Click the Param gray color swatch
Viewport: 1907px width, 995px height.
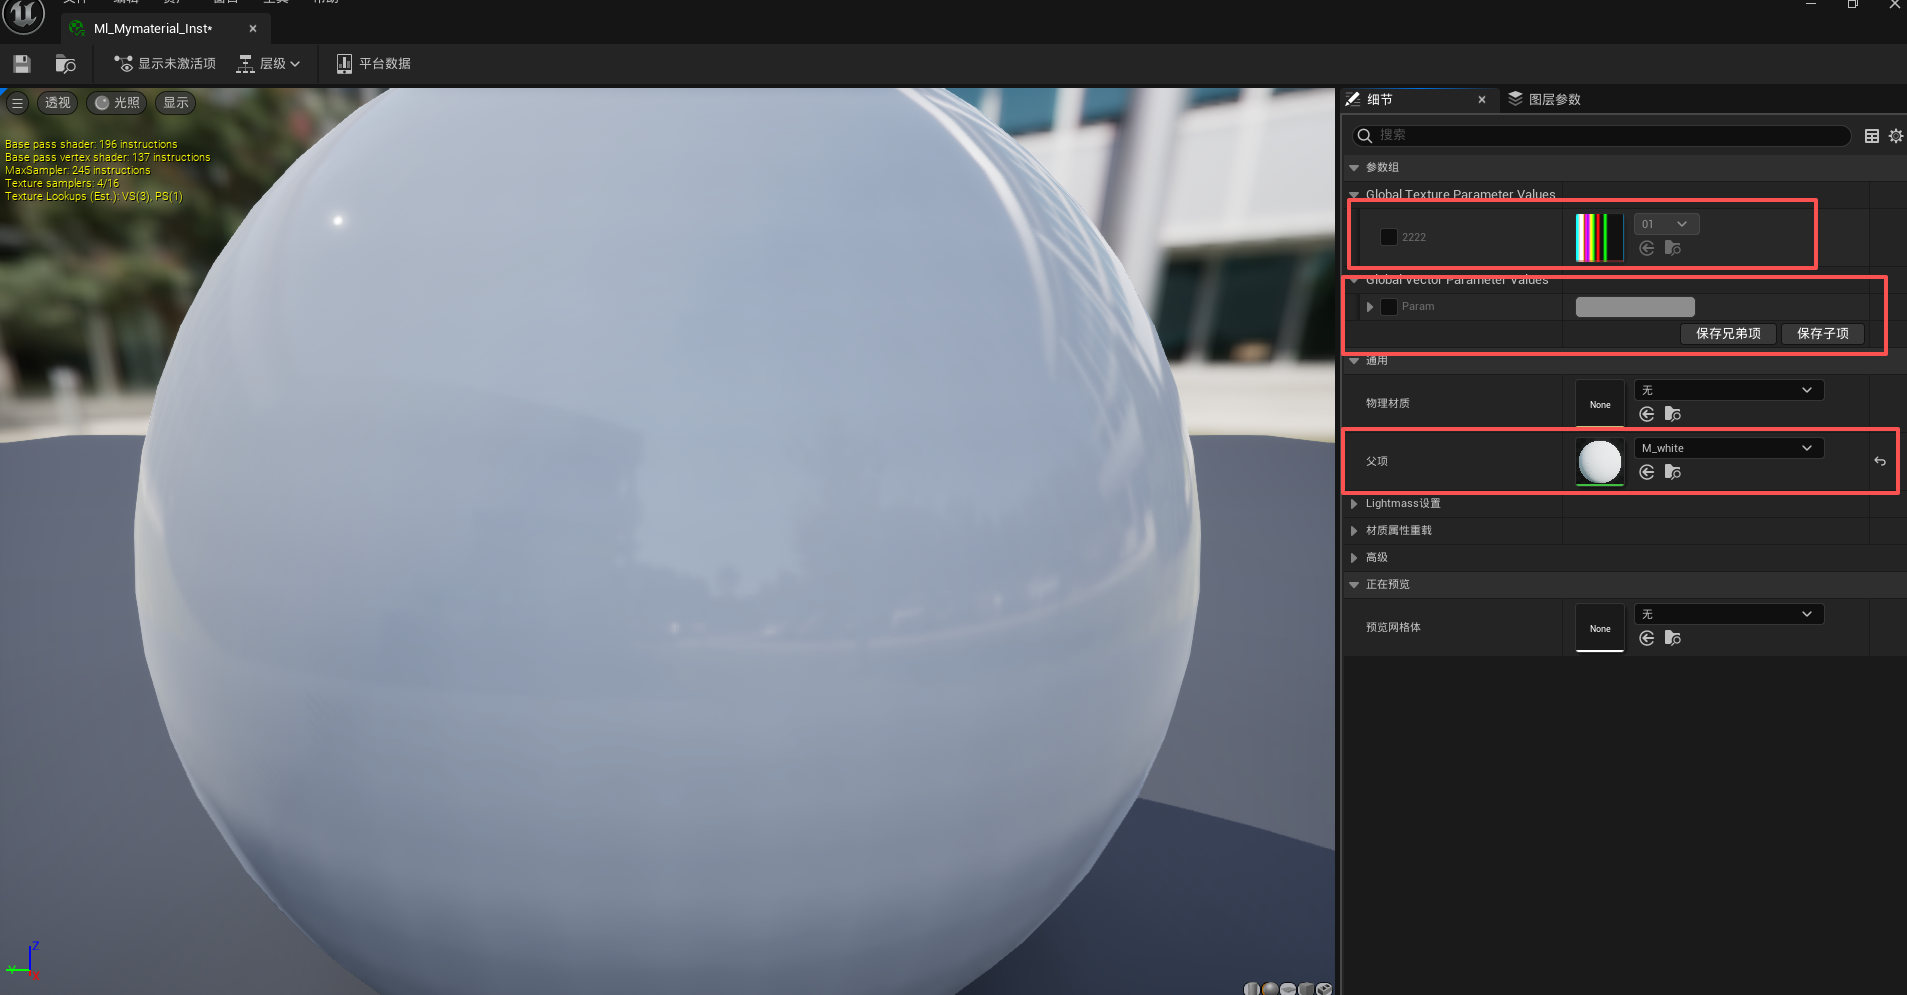(1635, 307)
